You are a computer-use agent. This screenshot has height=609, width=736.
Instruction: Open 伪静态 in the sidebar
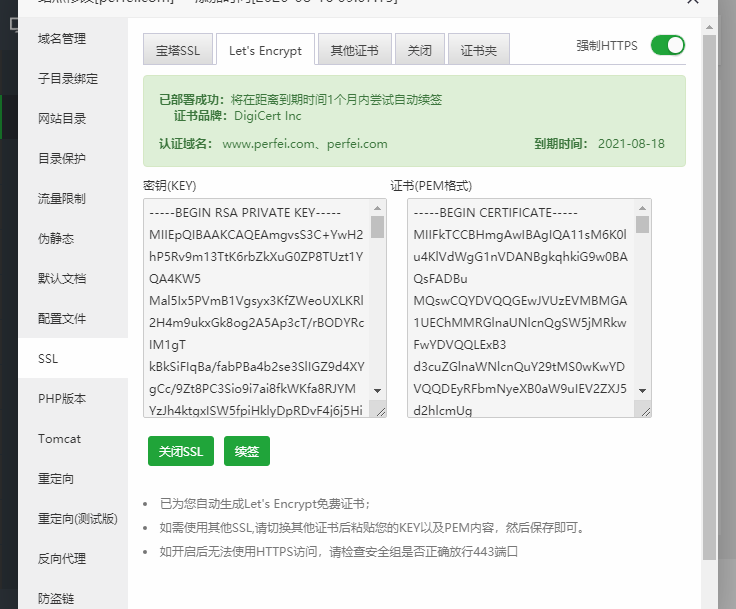coord(73,239)
